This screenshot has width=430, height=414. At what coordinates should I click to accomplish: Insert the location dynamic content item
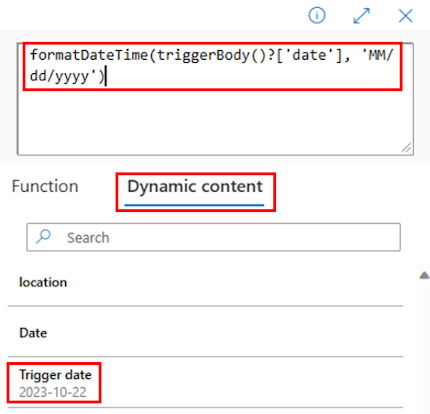click(x=205, y=283)
